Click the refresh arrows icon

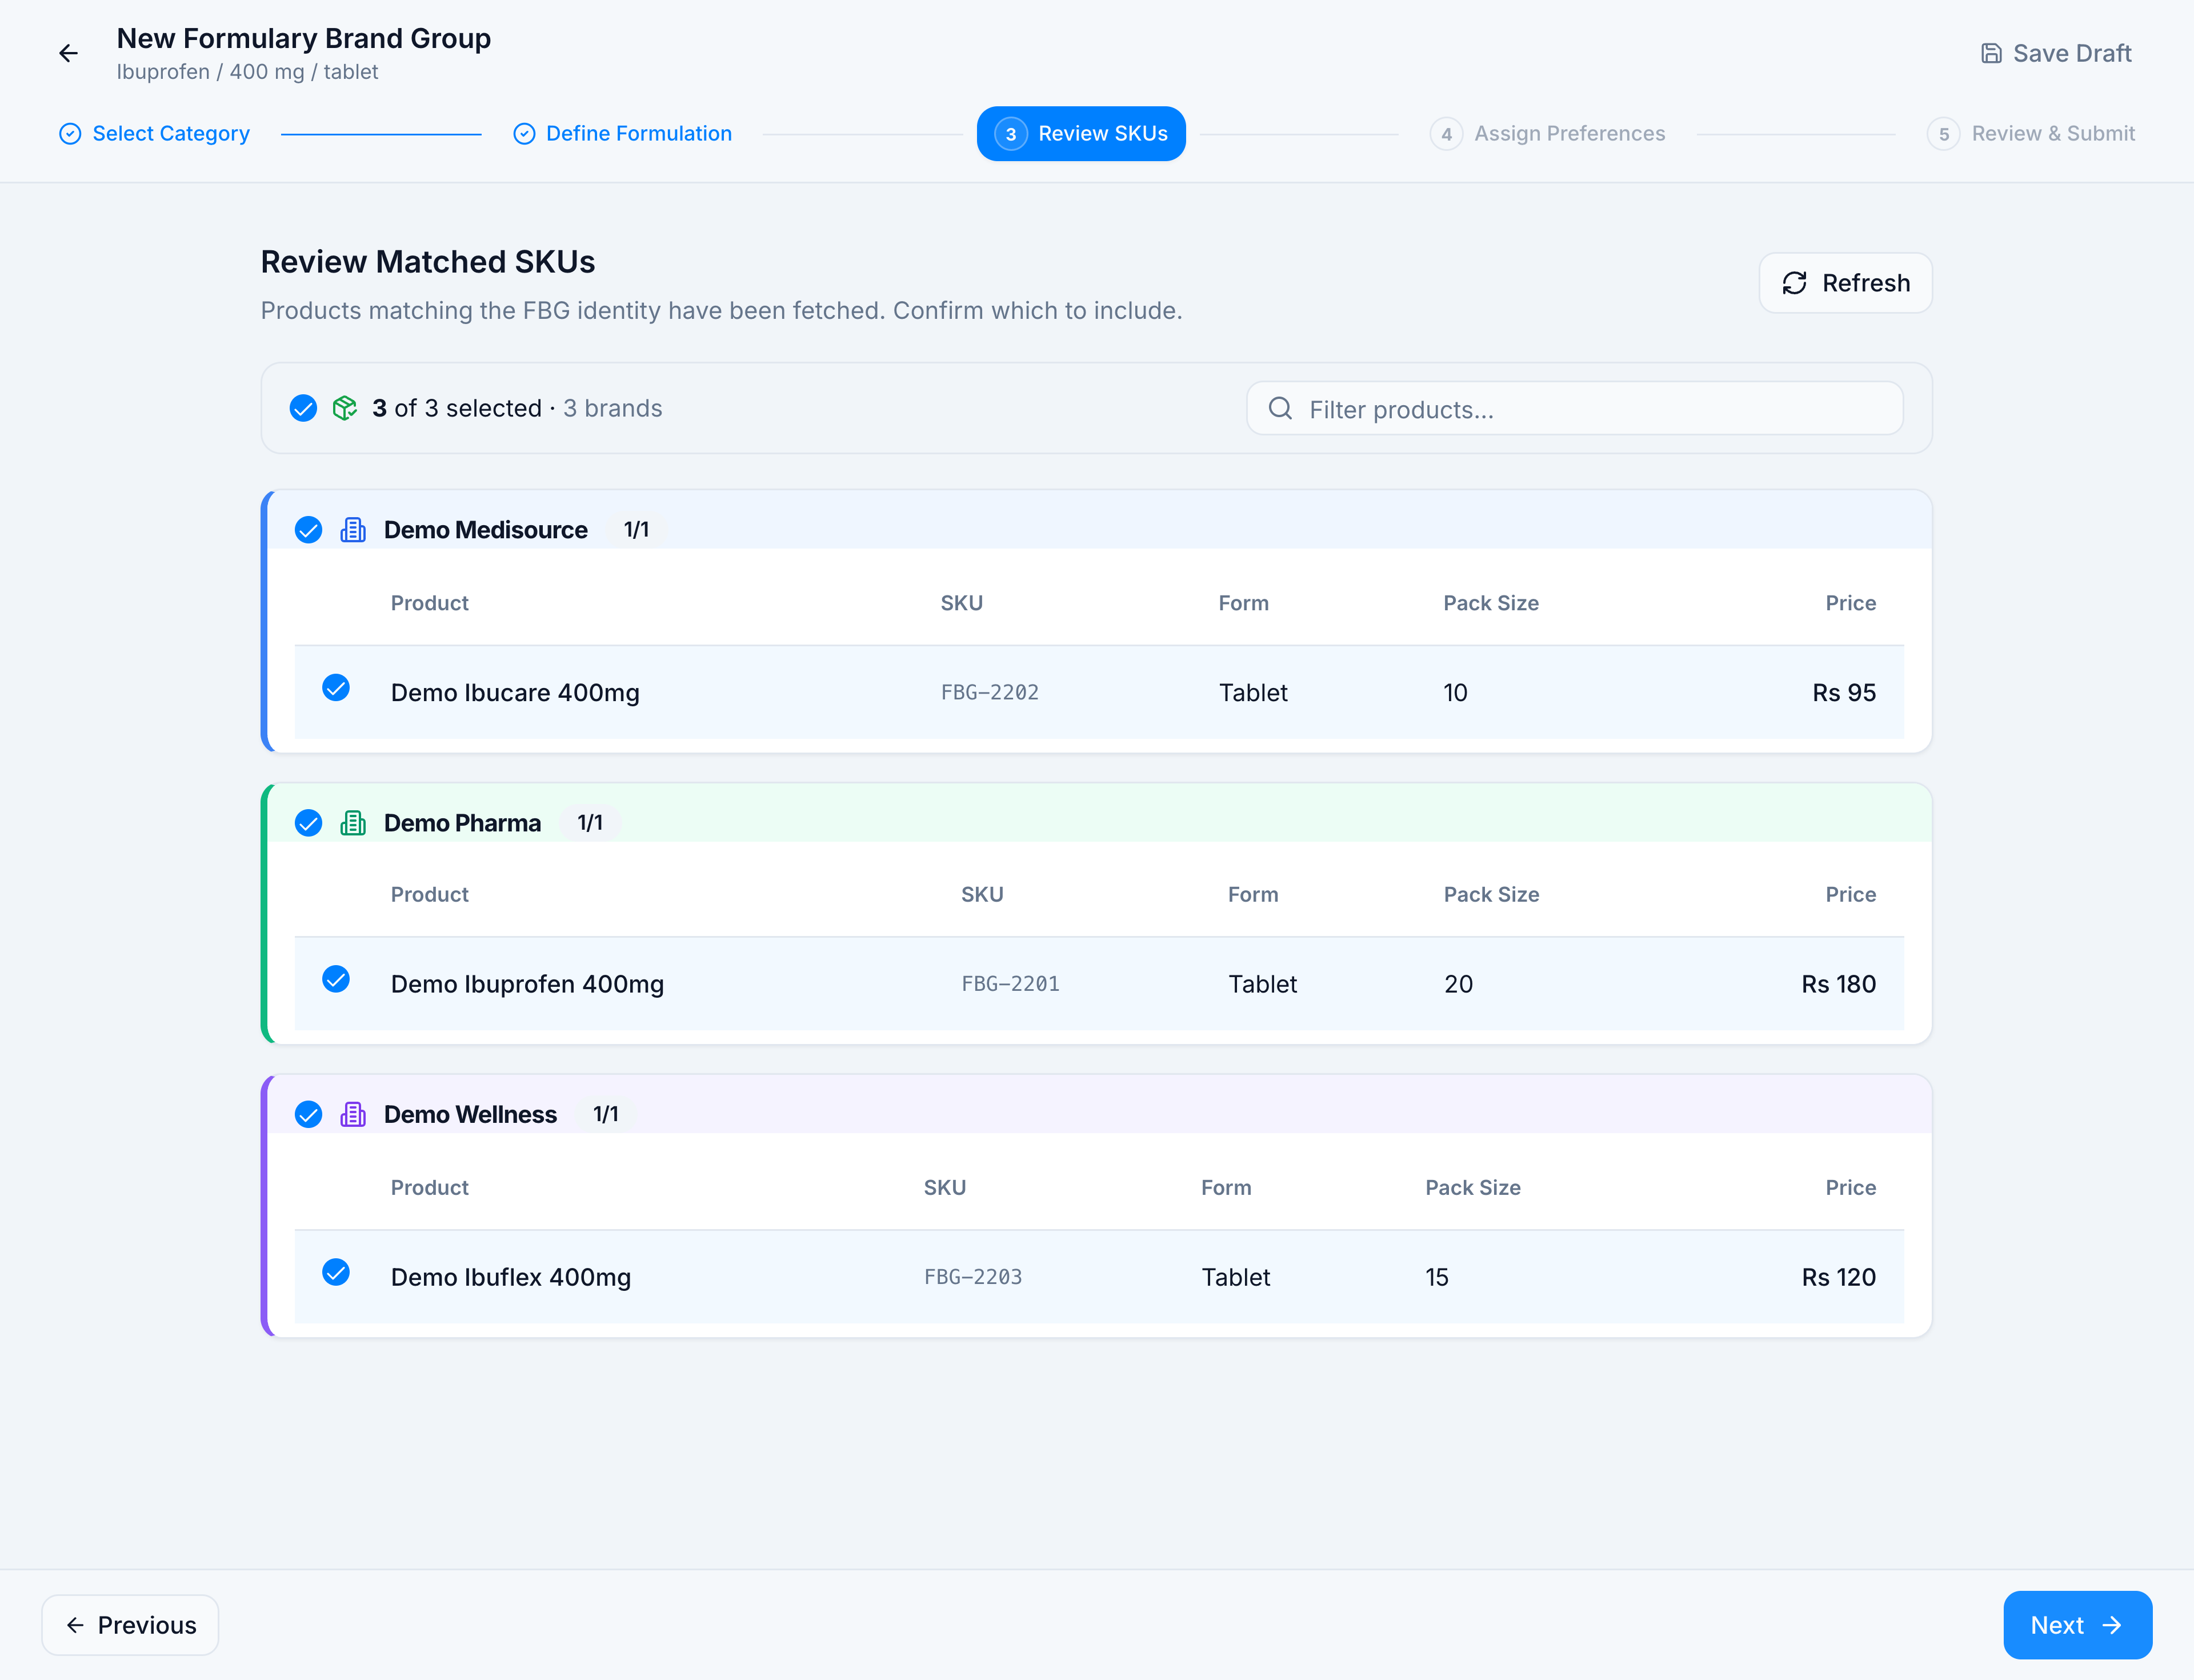(1795, 283)
